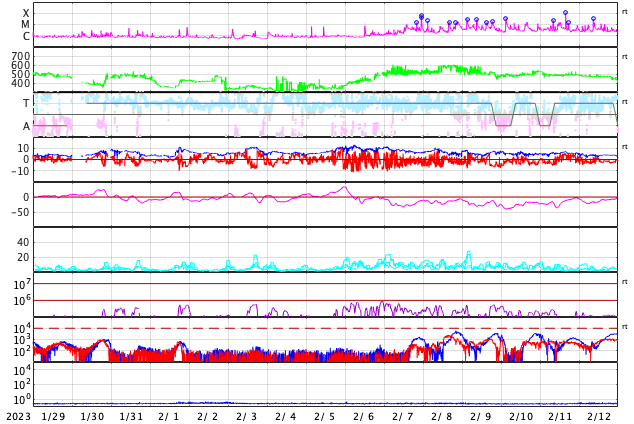Select the 2/ 3 date label

(x=247, y=417)
